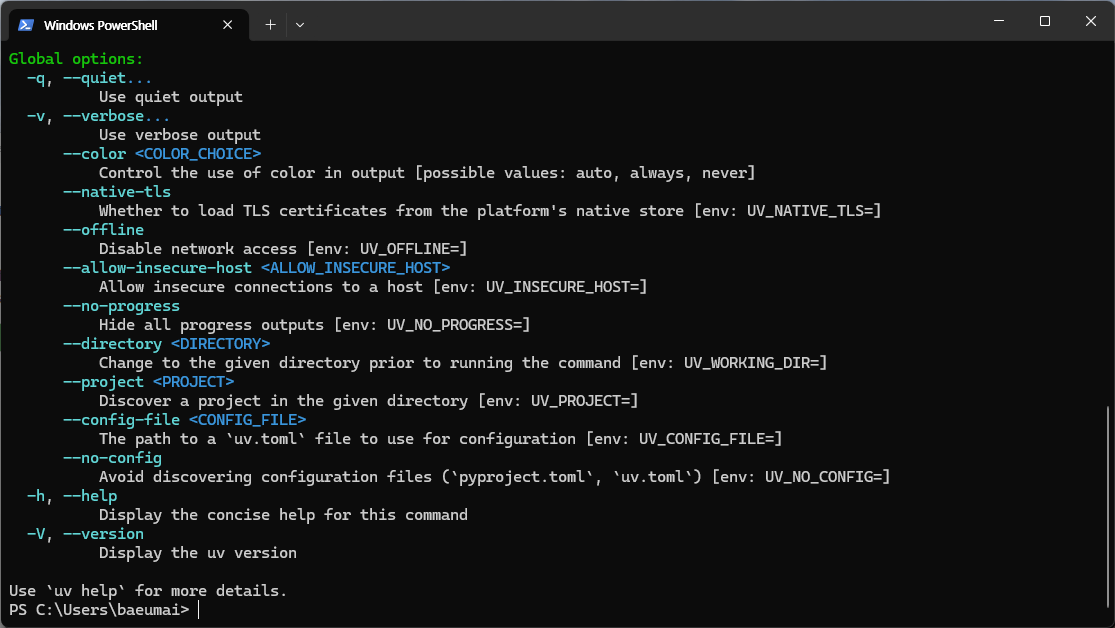Minimize the terminal window
Image resolution: width=1115 pixels, height=628 pixels.
tap(999, 21)
